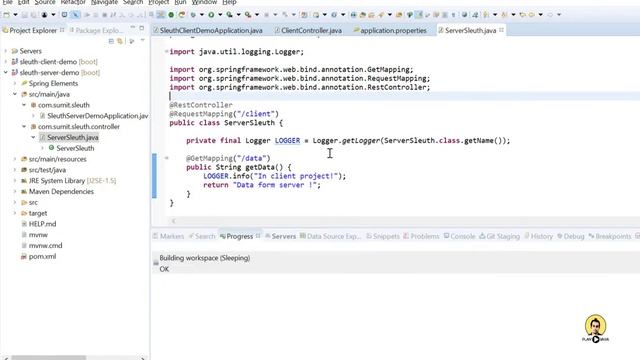Expand the sleuth-client-demo project
The image size is (640, 360).
(6, 62)
